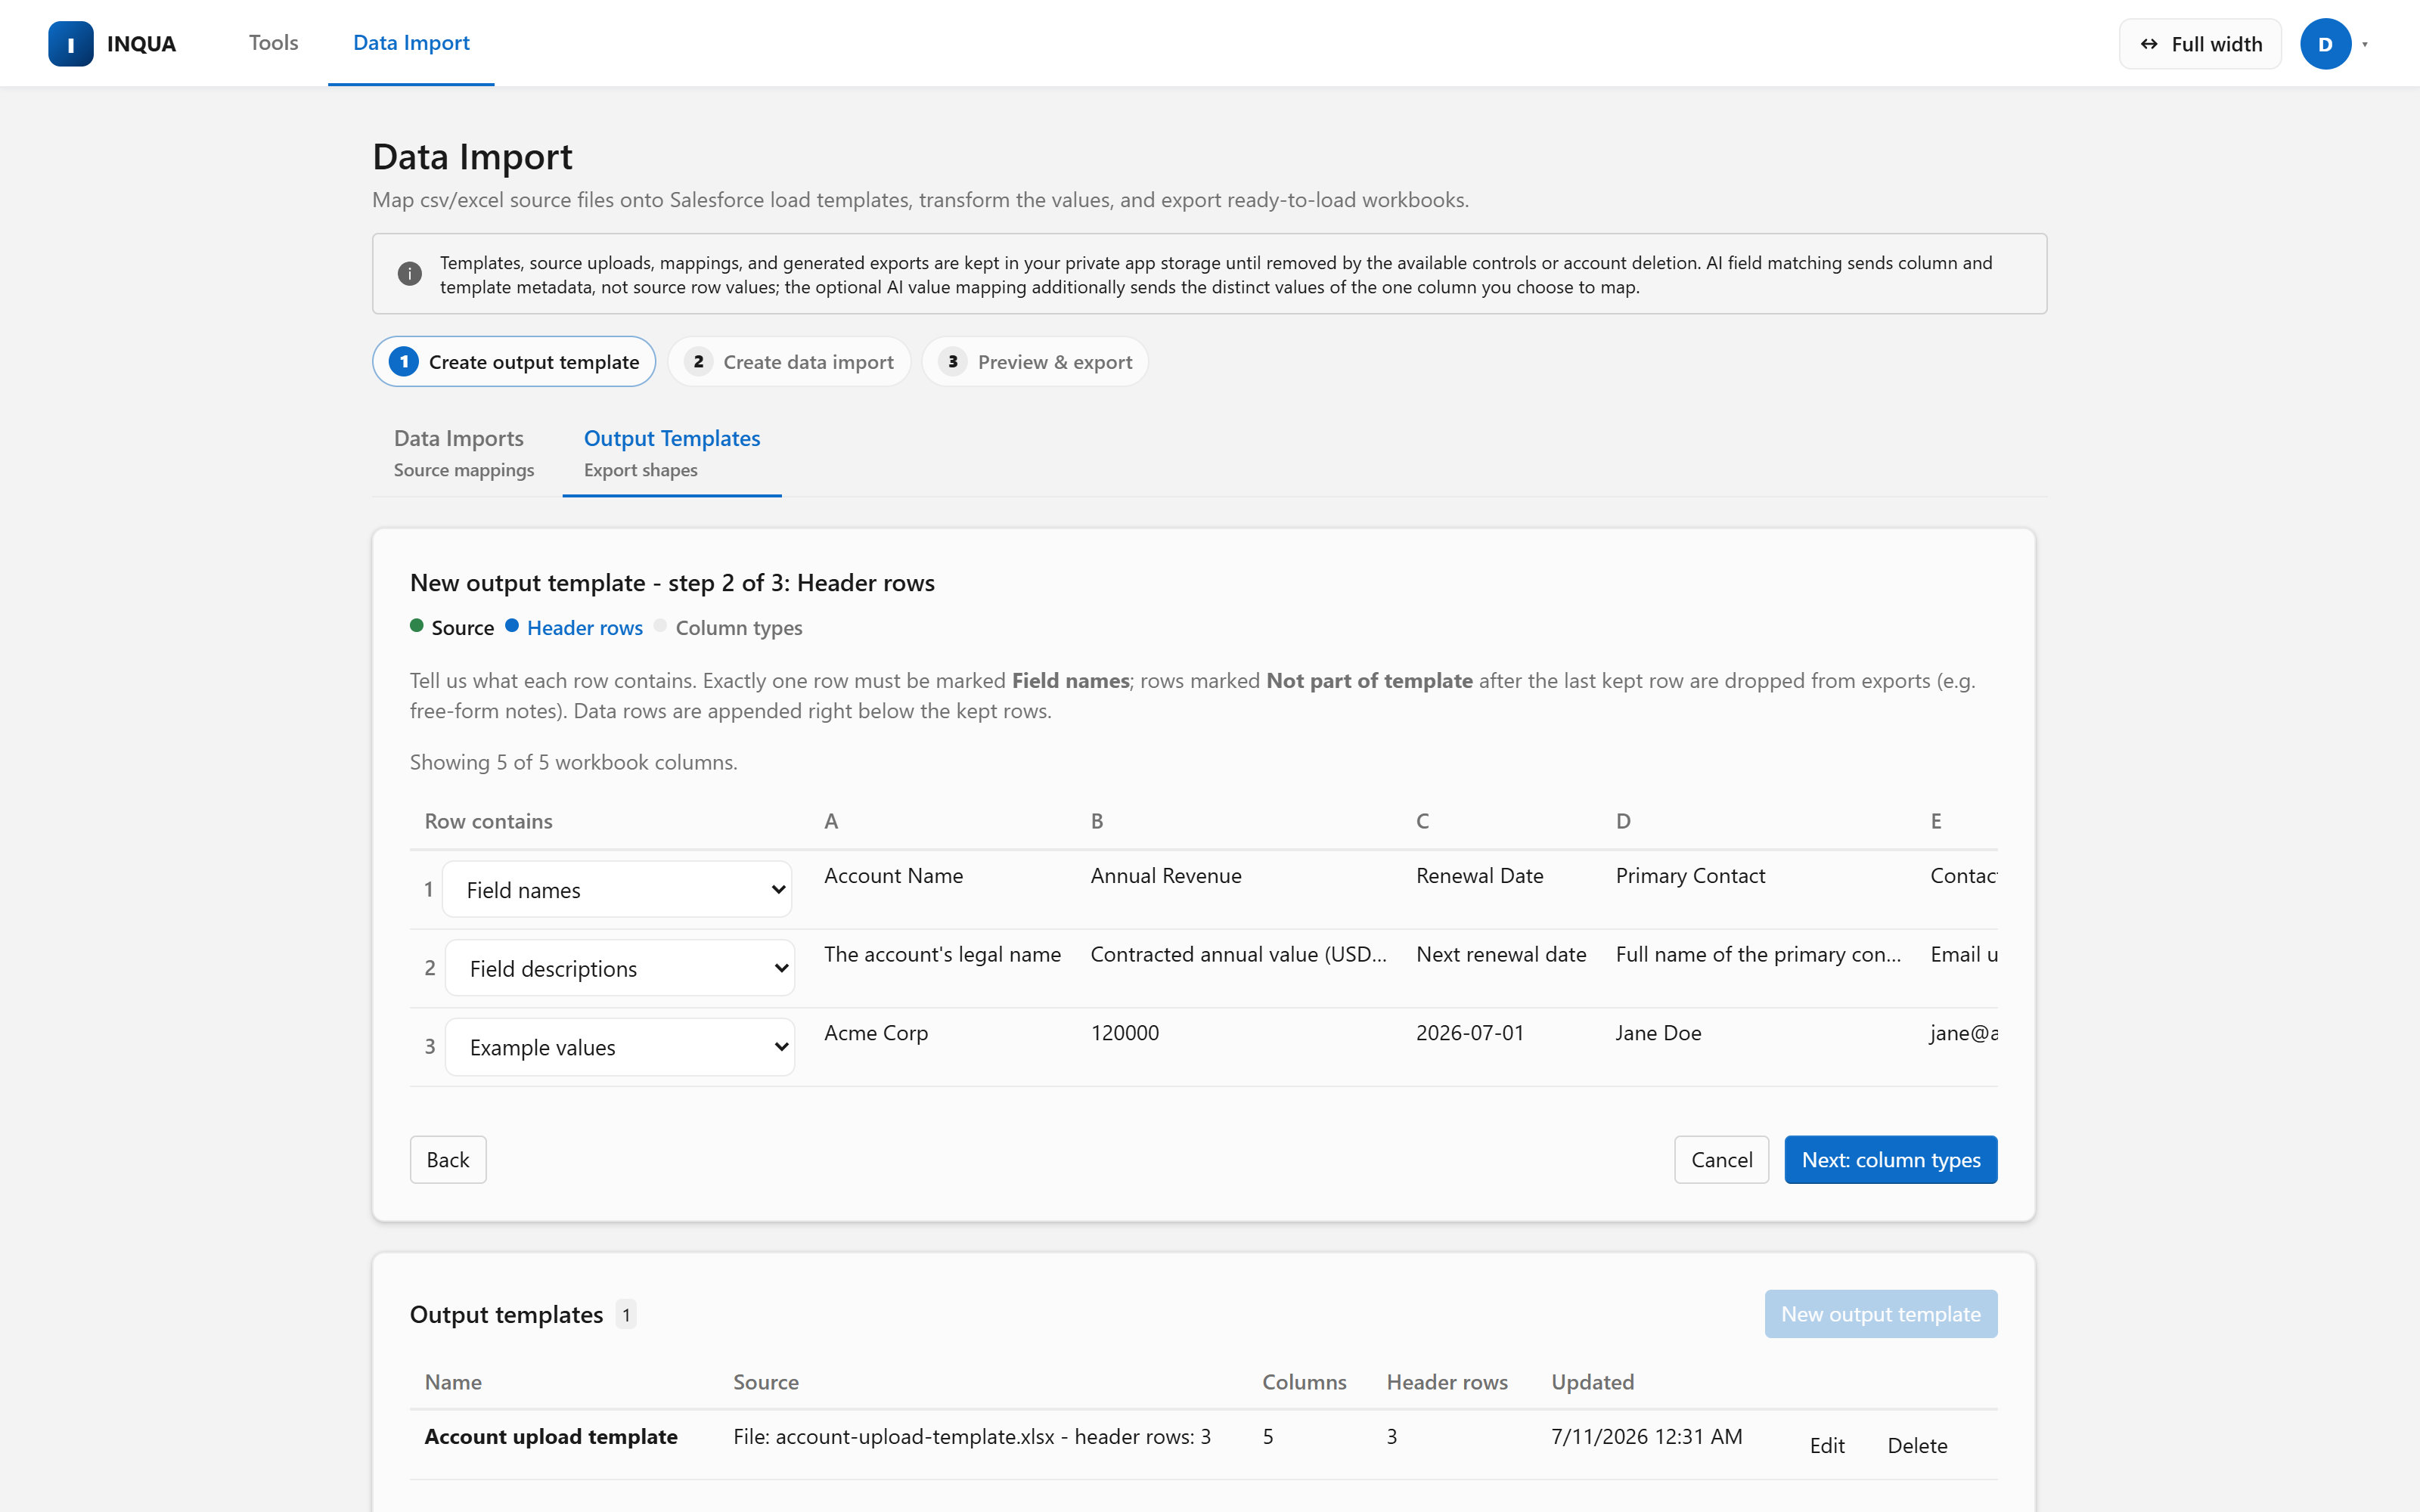The image size is (2420, 1512).
Task: Click the Jane Doe cell
Action: coord(1658,1033)
